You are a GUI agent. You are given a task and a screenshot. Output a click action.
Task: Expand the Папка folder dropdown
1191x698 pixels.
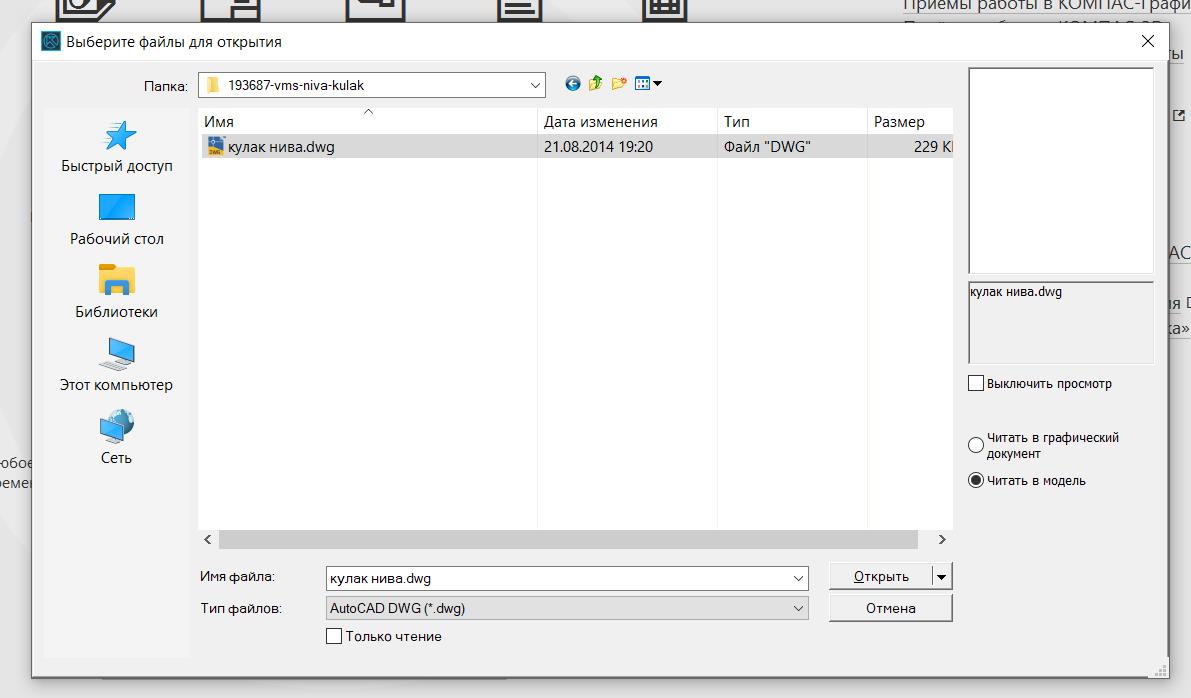(x=535, y=85)
